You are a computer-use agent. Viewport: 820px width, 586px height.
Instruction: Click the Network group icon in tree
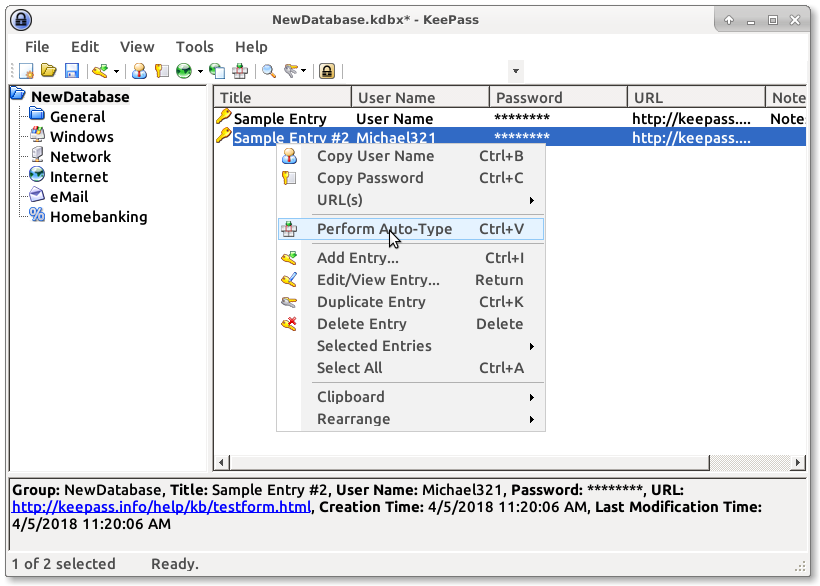tap(37, 155)
